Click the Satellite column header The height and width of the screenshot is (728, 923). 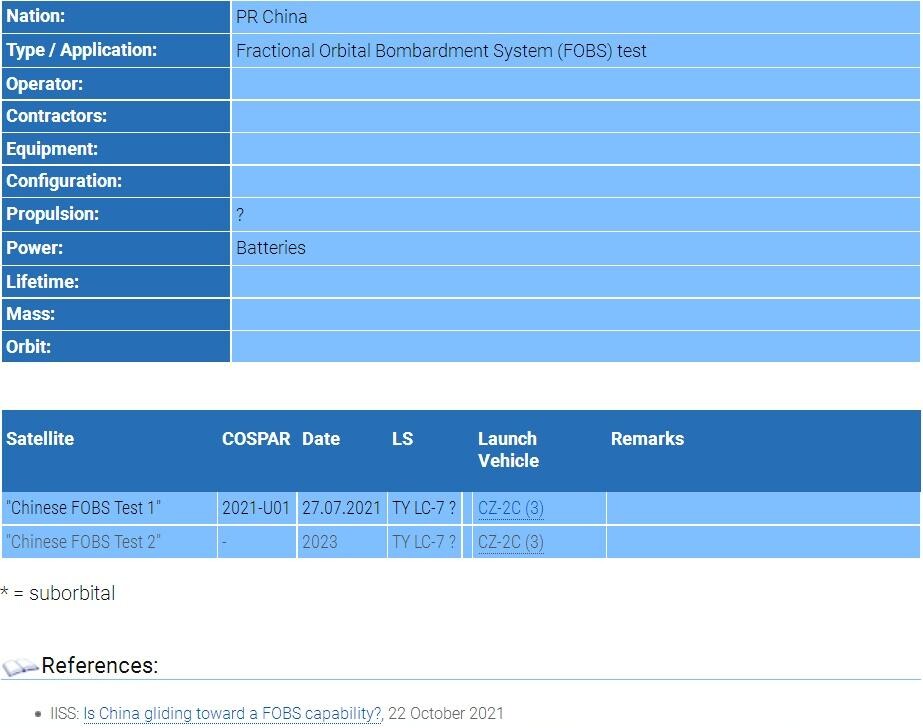pos(40,439)
